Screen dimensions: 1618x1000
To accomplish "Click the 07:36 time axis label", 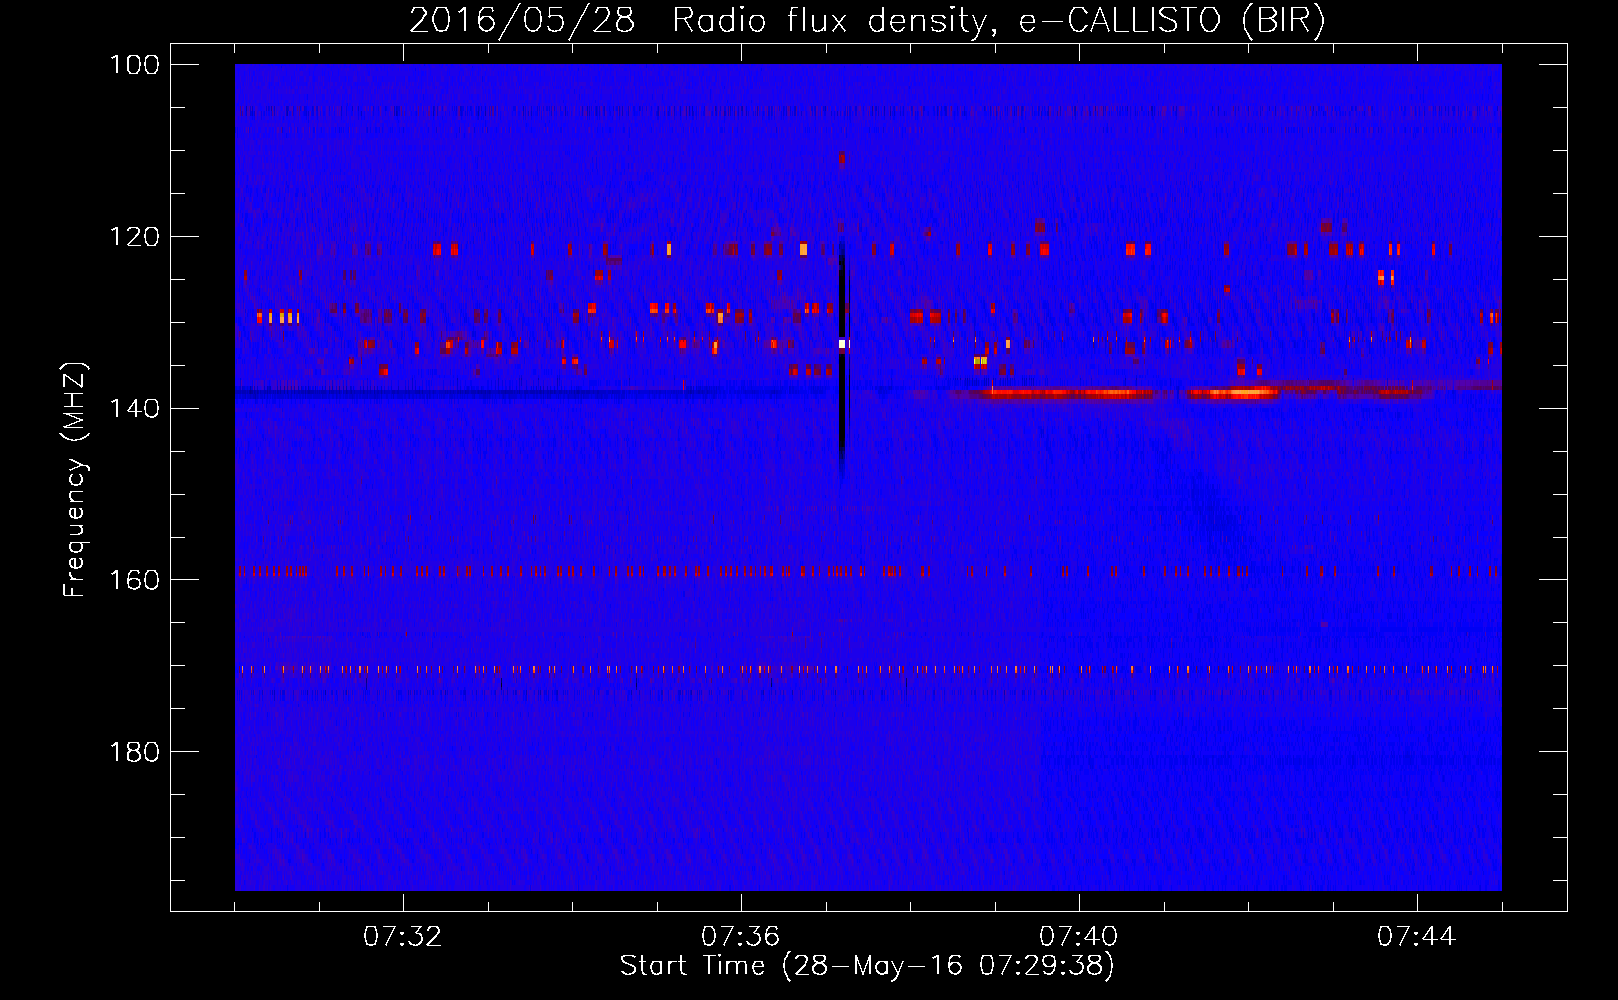I will coord(741,937).
